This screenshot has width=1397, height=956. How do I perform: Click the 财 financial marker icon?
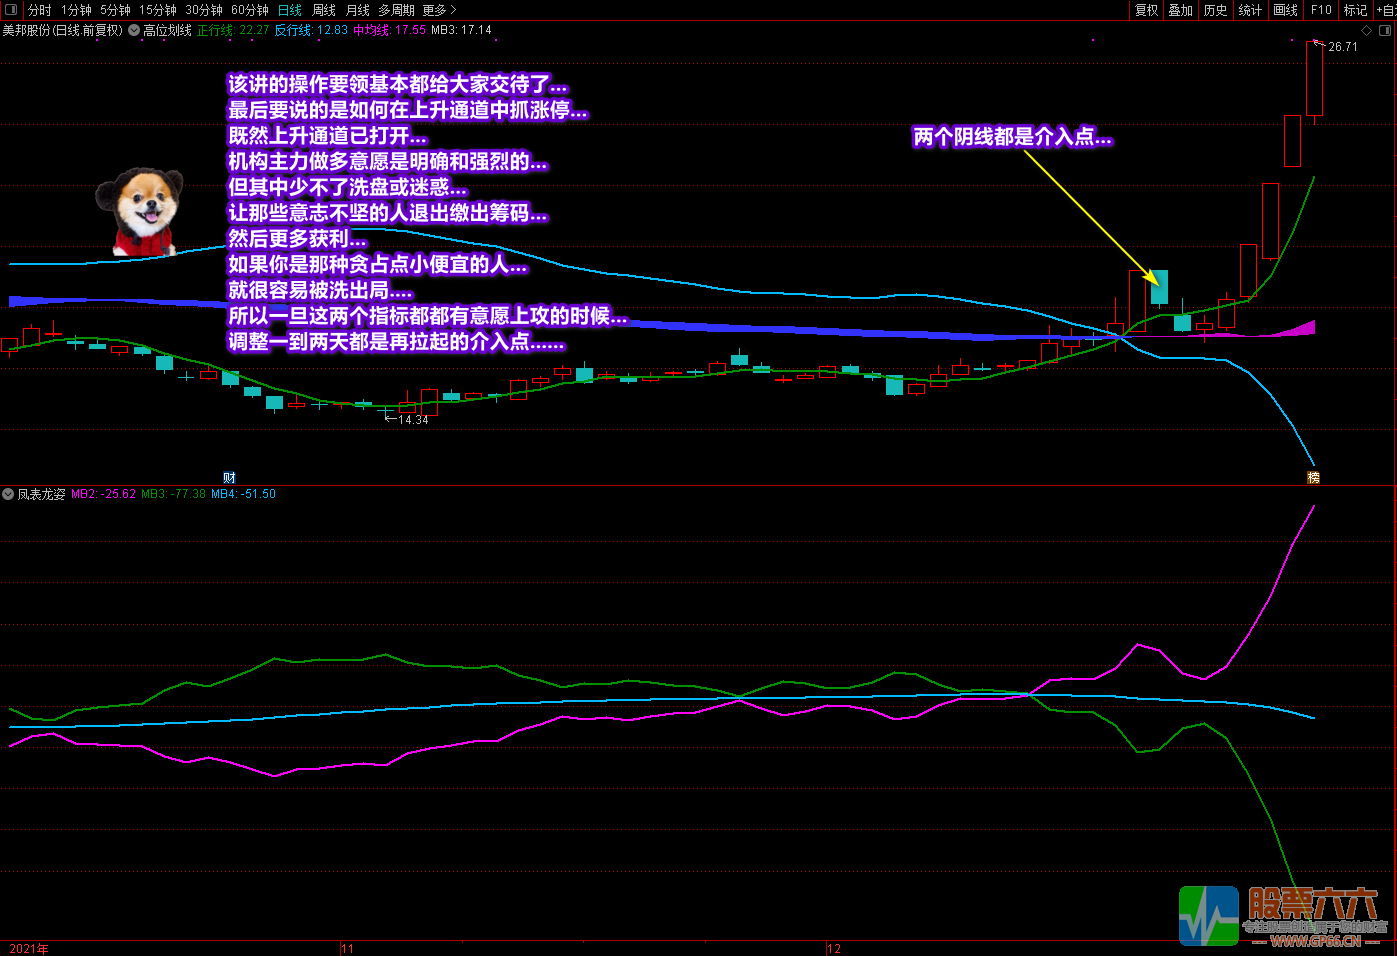[229, 478]
